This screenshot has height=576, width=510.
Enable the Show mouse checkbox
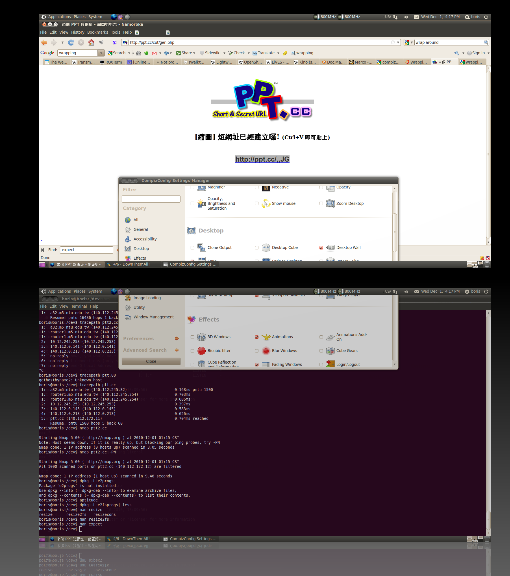point(257,204)
